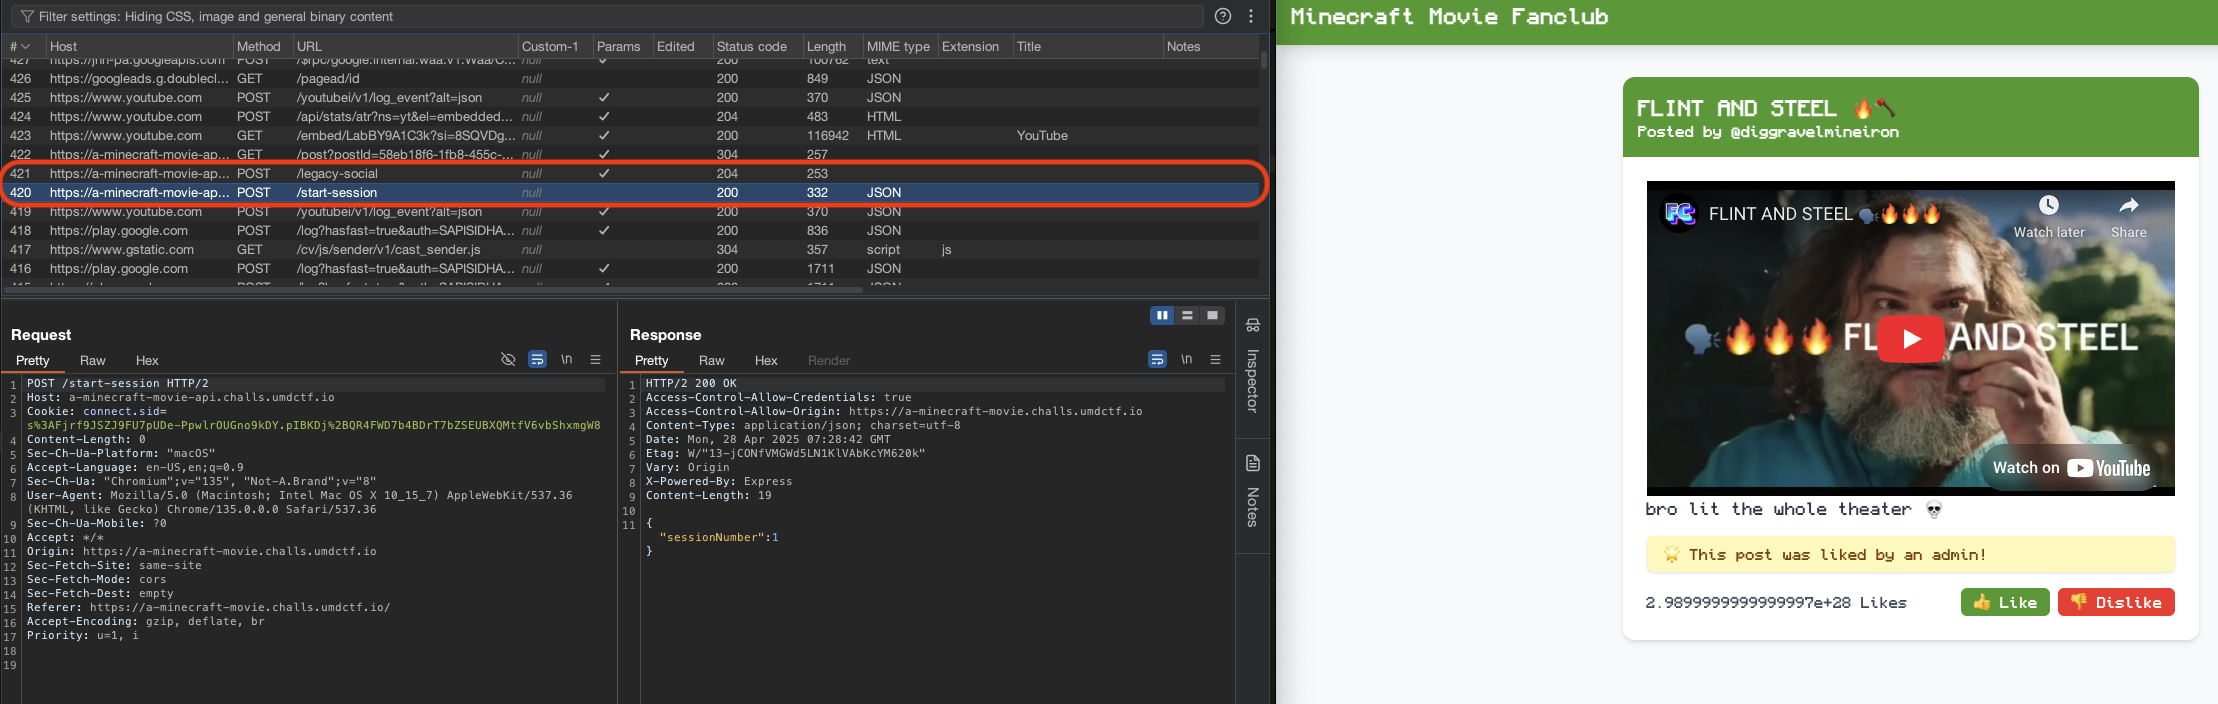The height and width of the screenshot is (704, 2218).
Task: Select history row 422 /post?postId request
Action: tap(630, 154)
